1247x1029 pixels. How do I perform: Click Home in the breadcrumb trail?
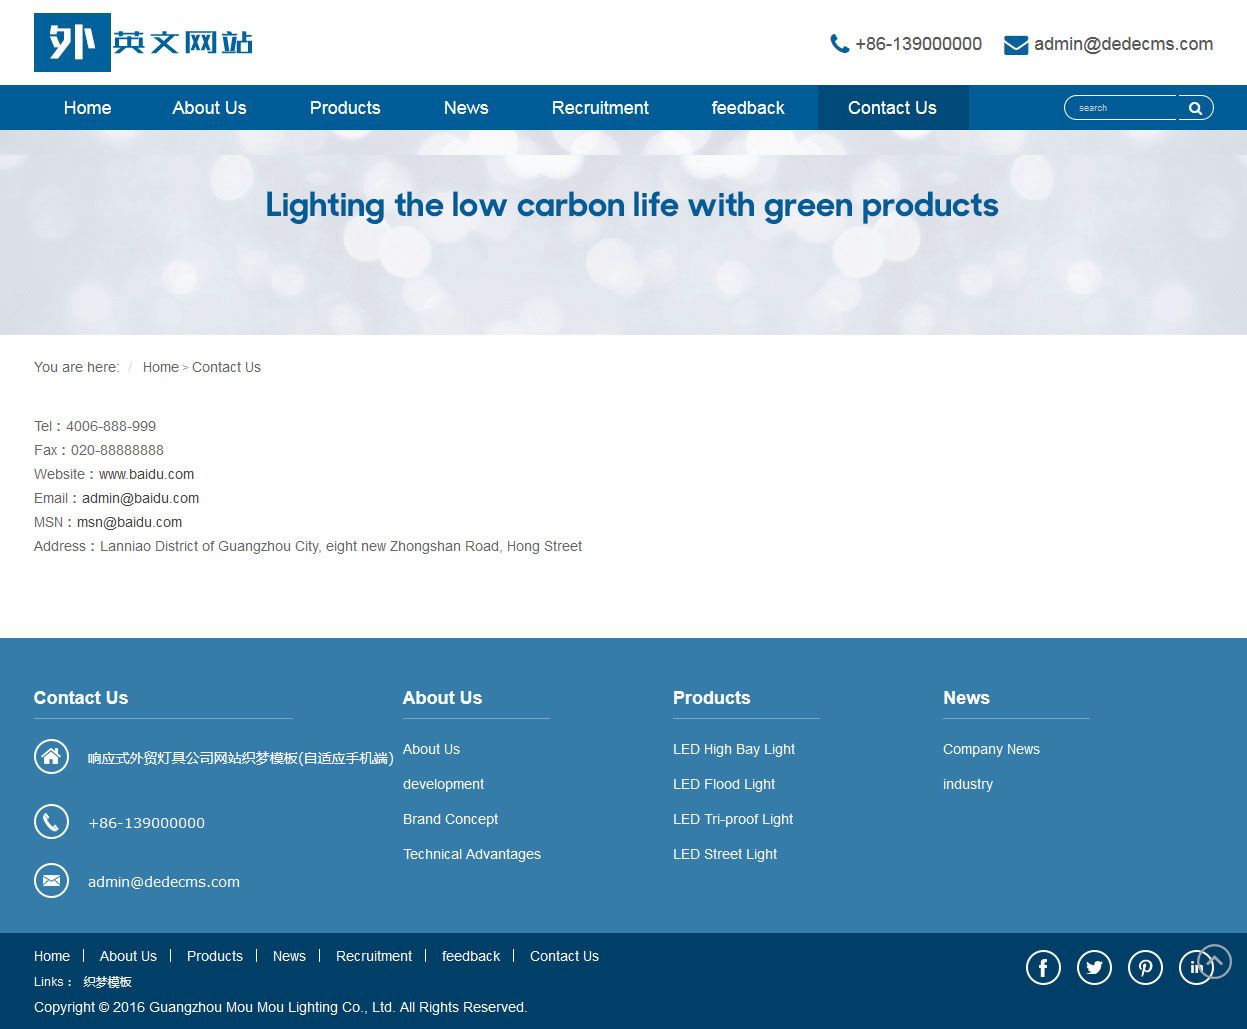click(160, 367)
